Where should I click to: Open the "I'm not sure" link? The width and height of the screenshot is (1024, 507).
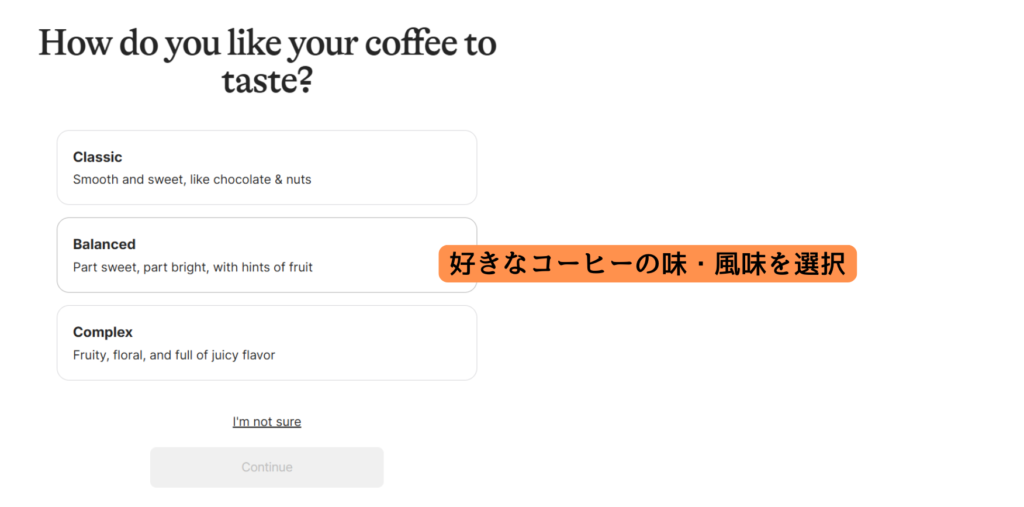(266, 422)
